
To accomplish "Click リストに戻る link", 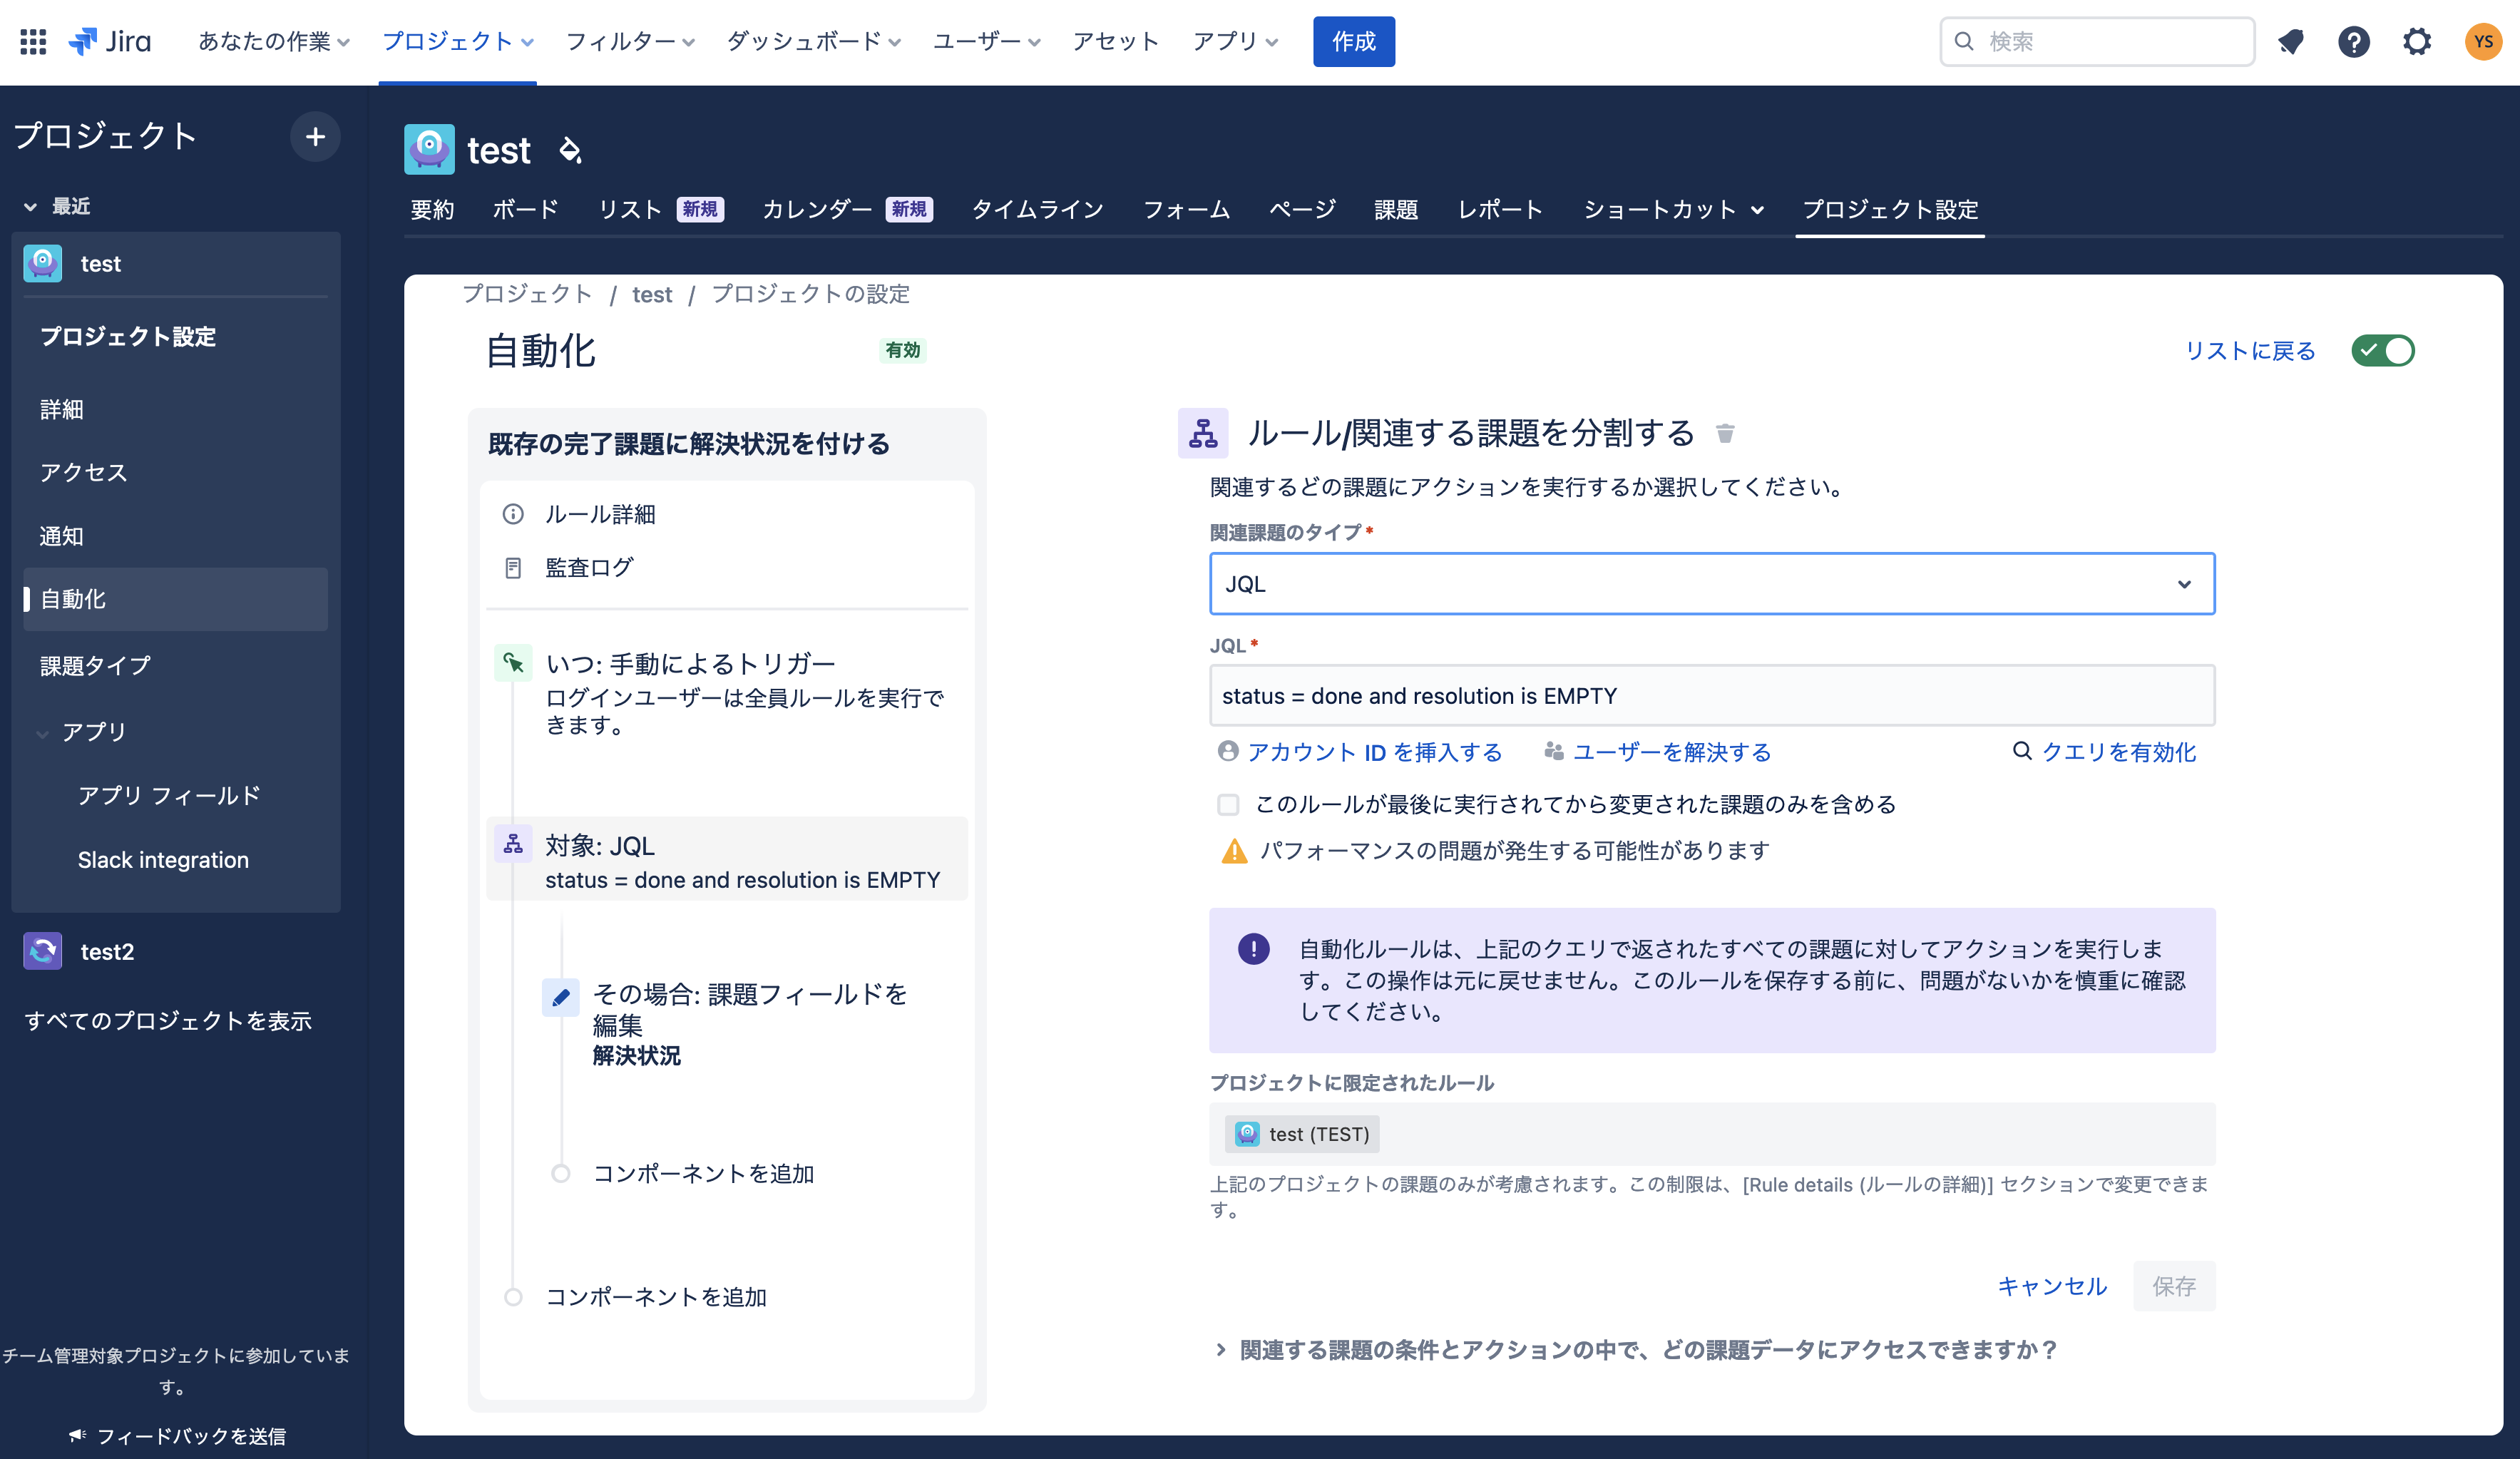I will click(2250, 351).
